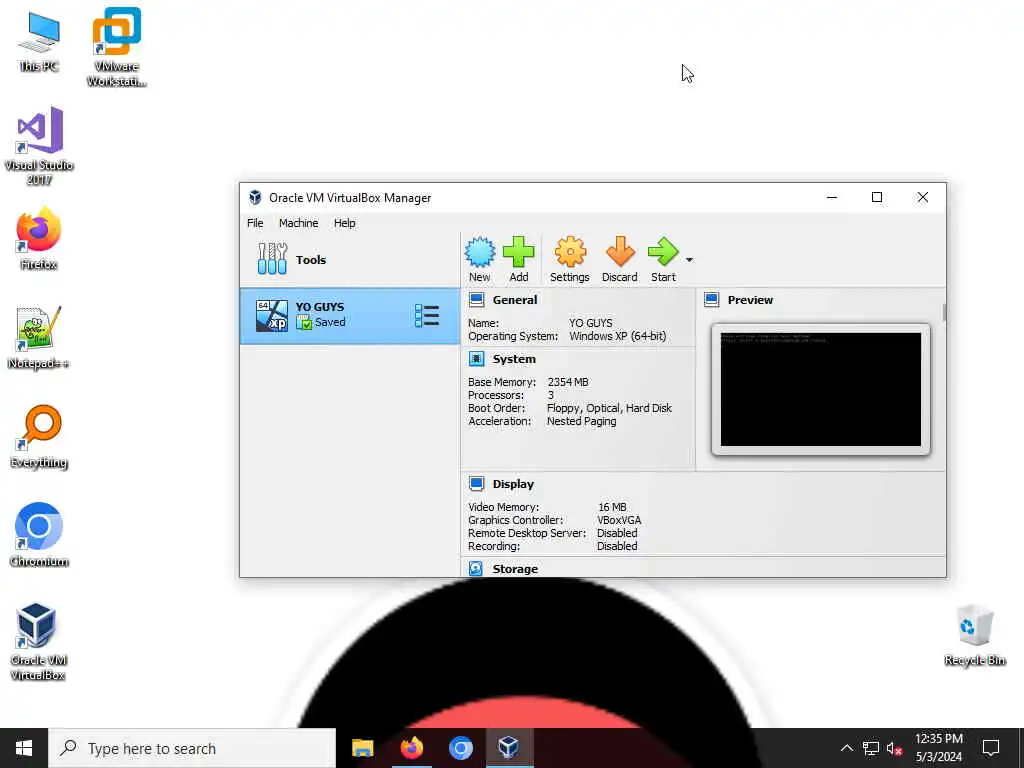This screenshot has width=1024, height=768.
Task: Show hidden tray icons chevron
Action: click(846, 748)
